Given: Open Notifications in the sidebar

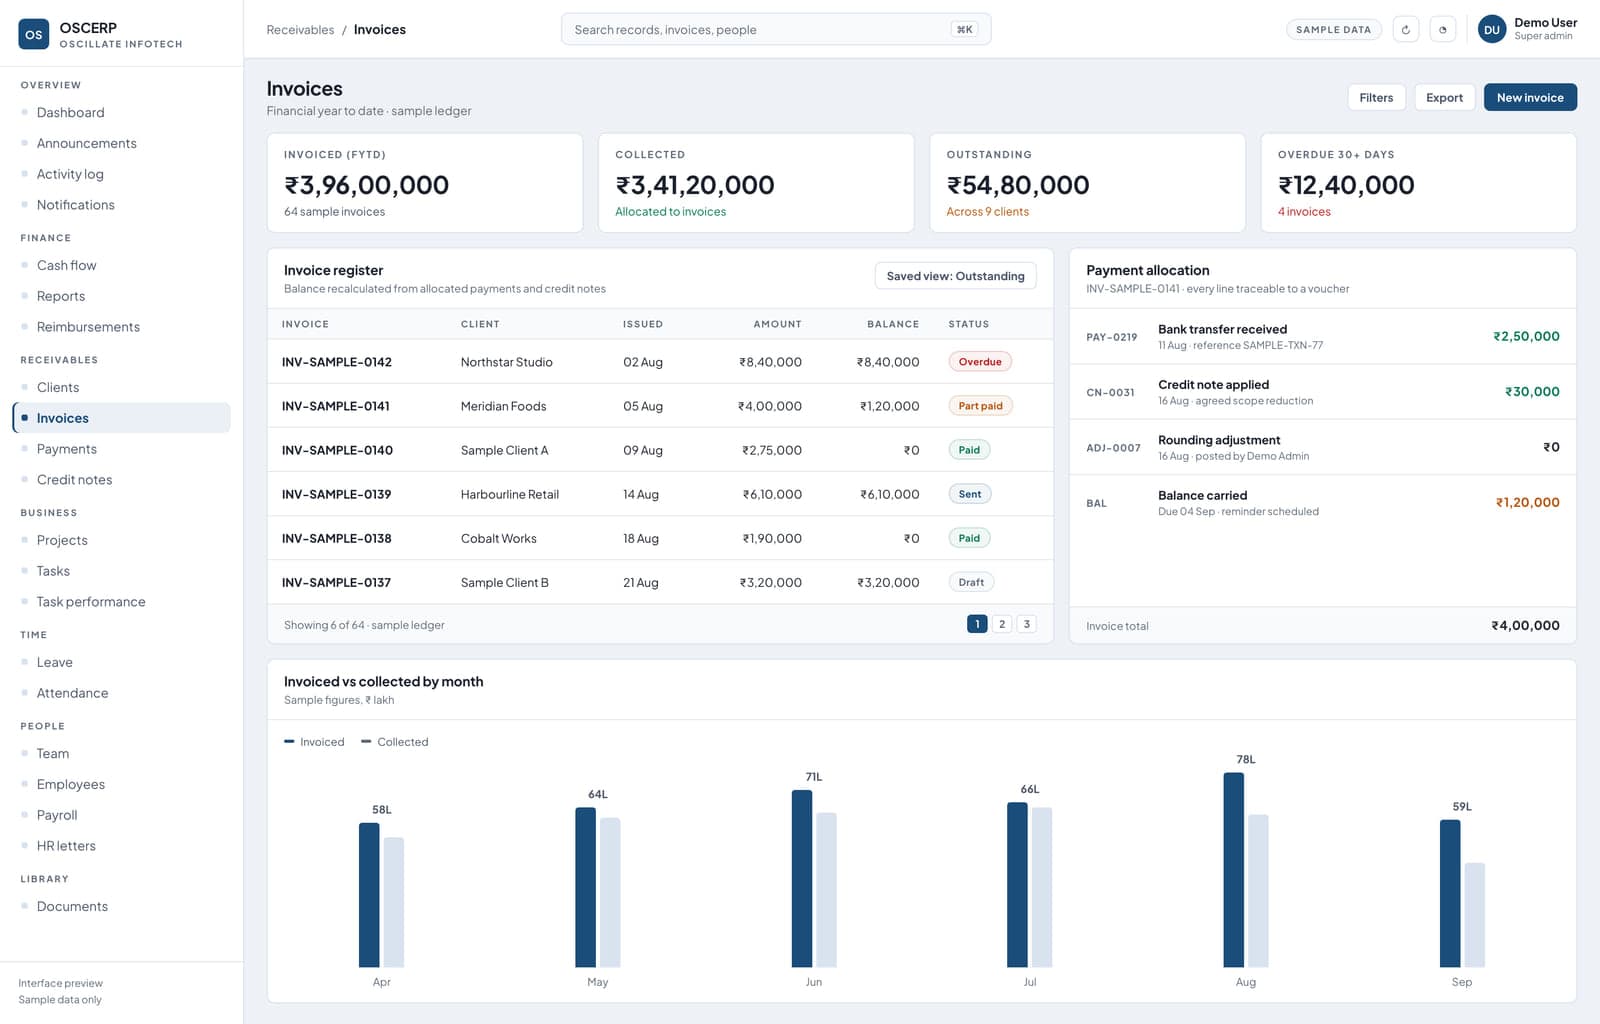Looking at the screenshot, I should [x=121, y=205].
